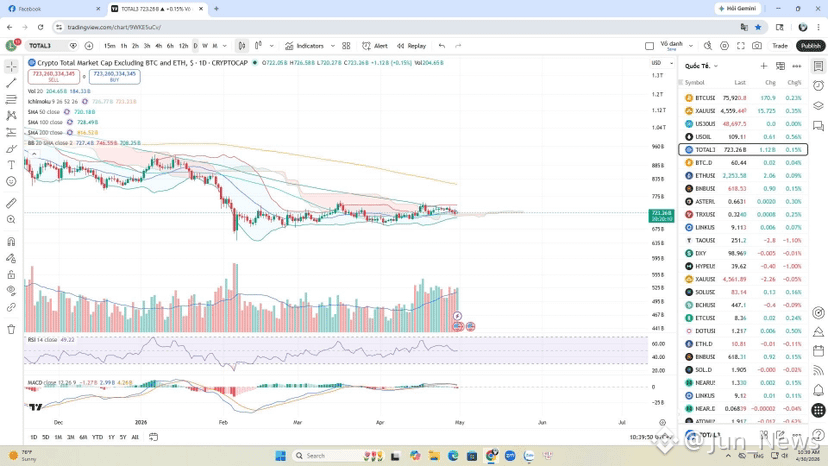Enter fullscreen mode
Viewport: 828px width, 466px height.
pos(741,46)
